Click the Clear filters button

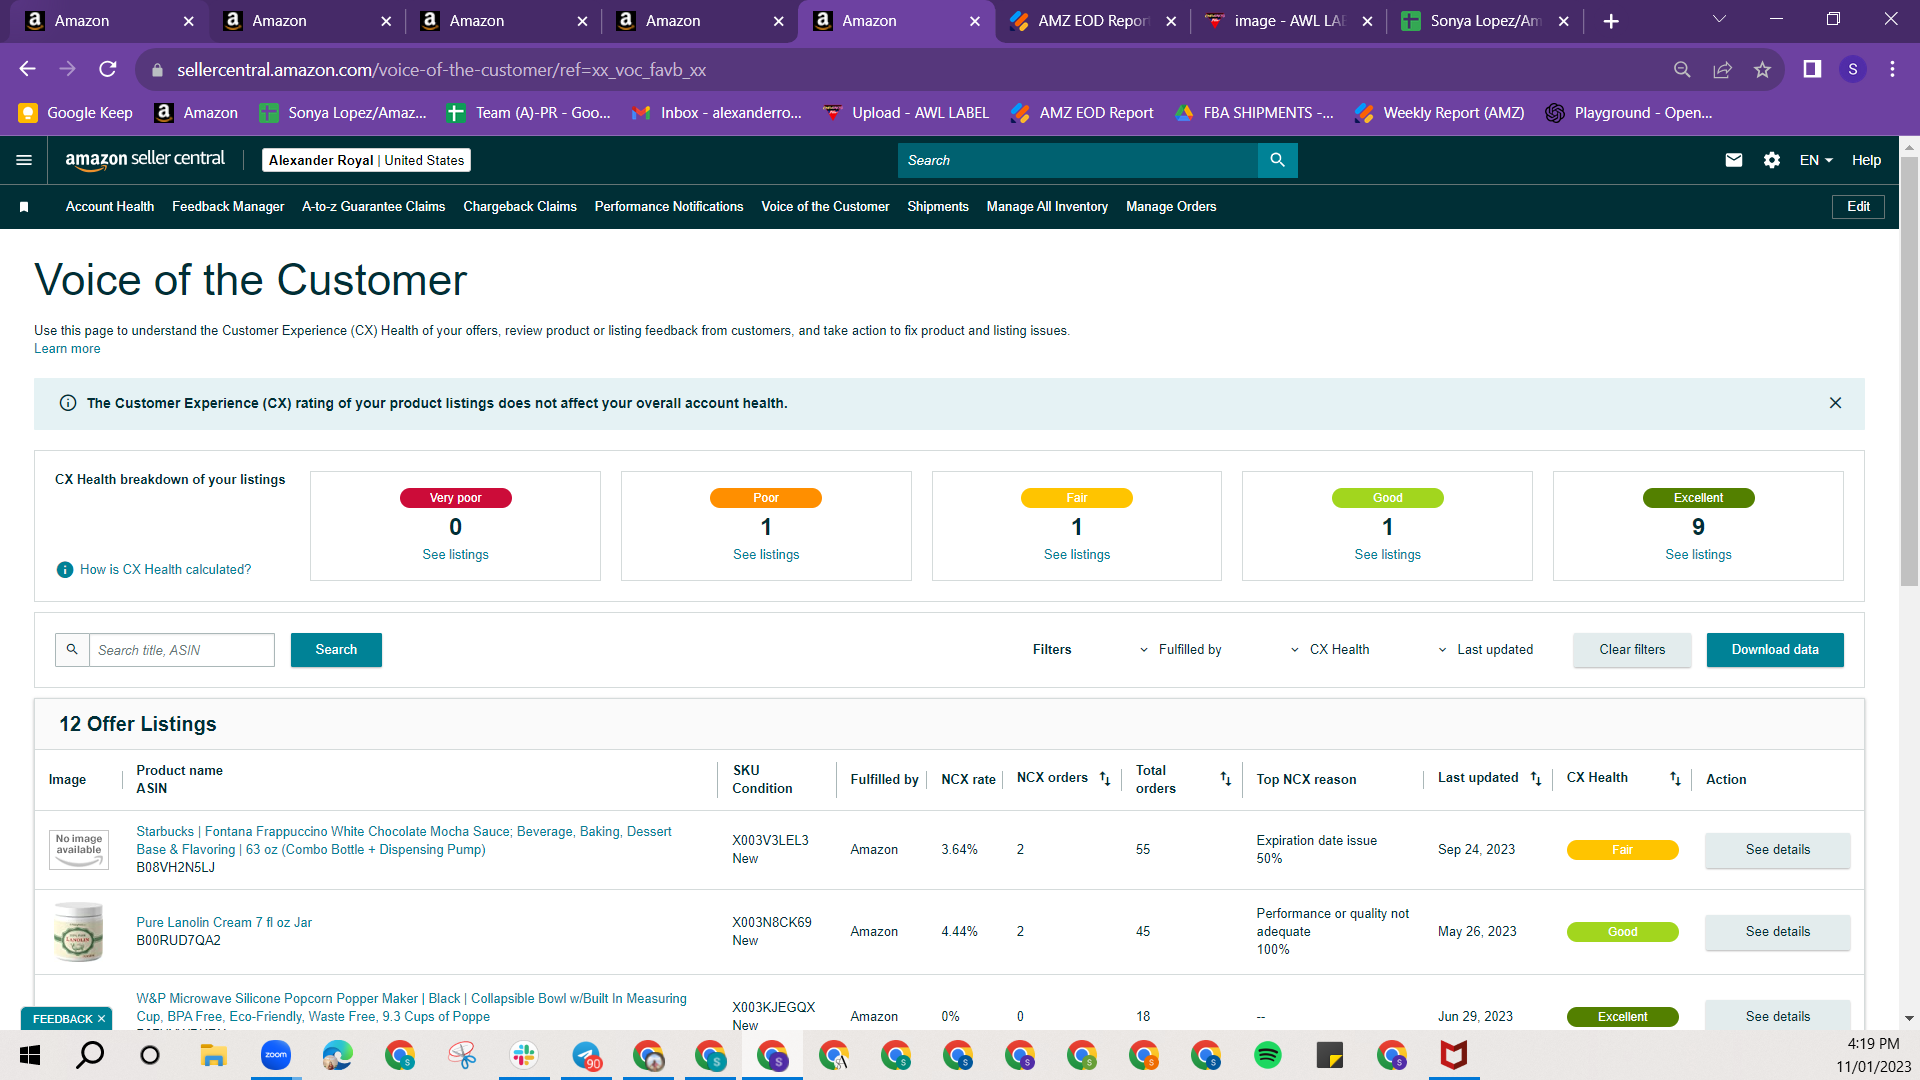(x=1632, y=650)
